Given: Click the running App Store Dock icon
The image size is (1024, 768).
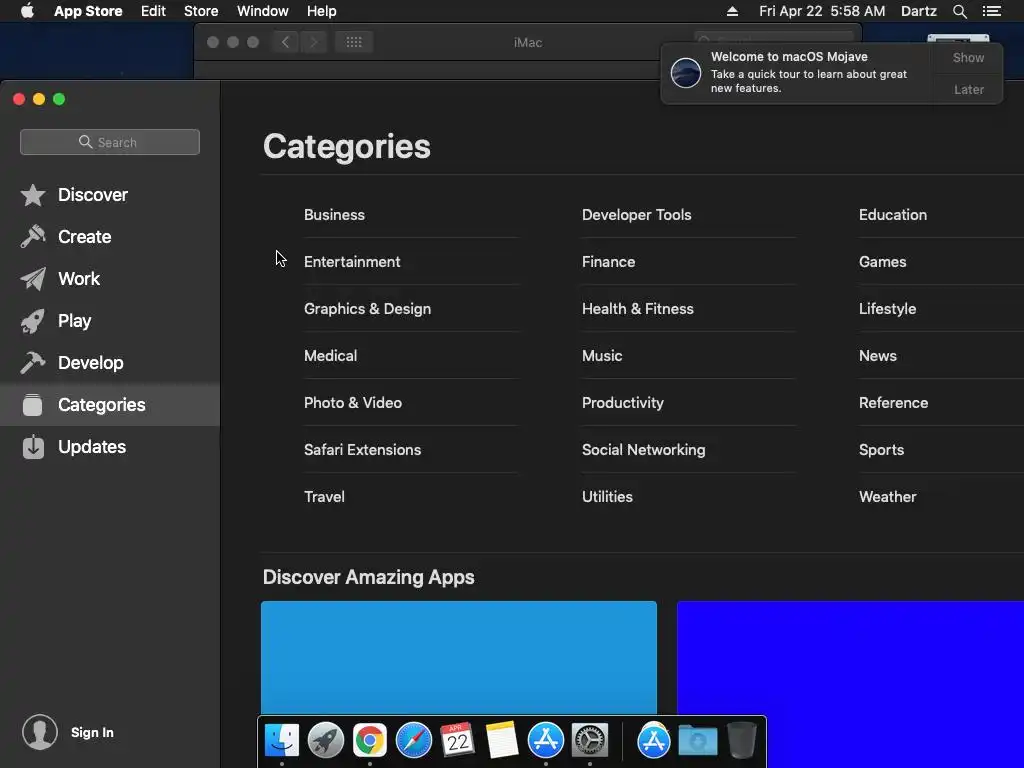Looking at the screenshot, I should coord(545,741).
